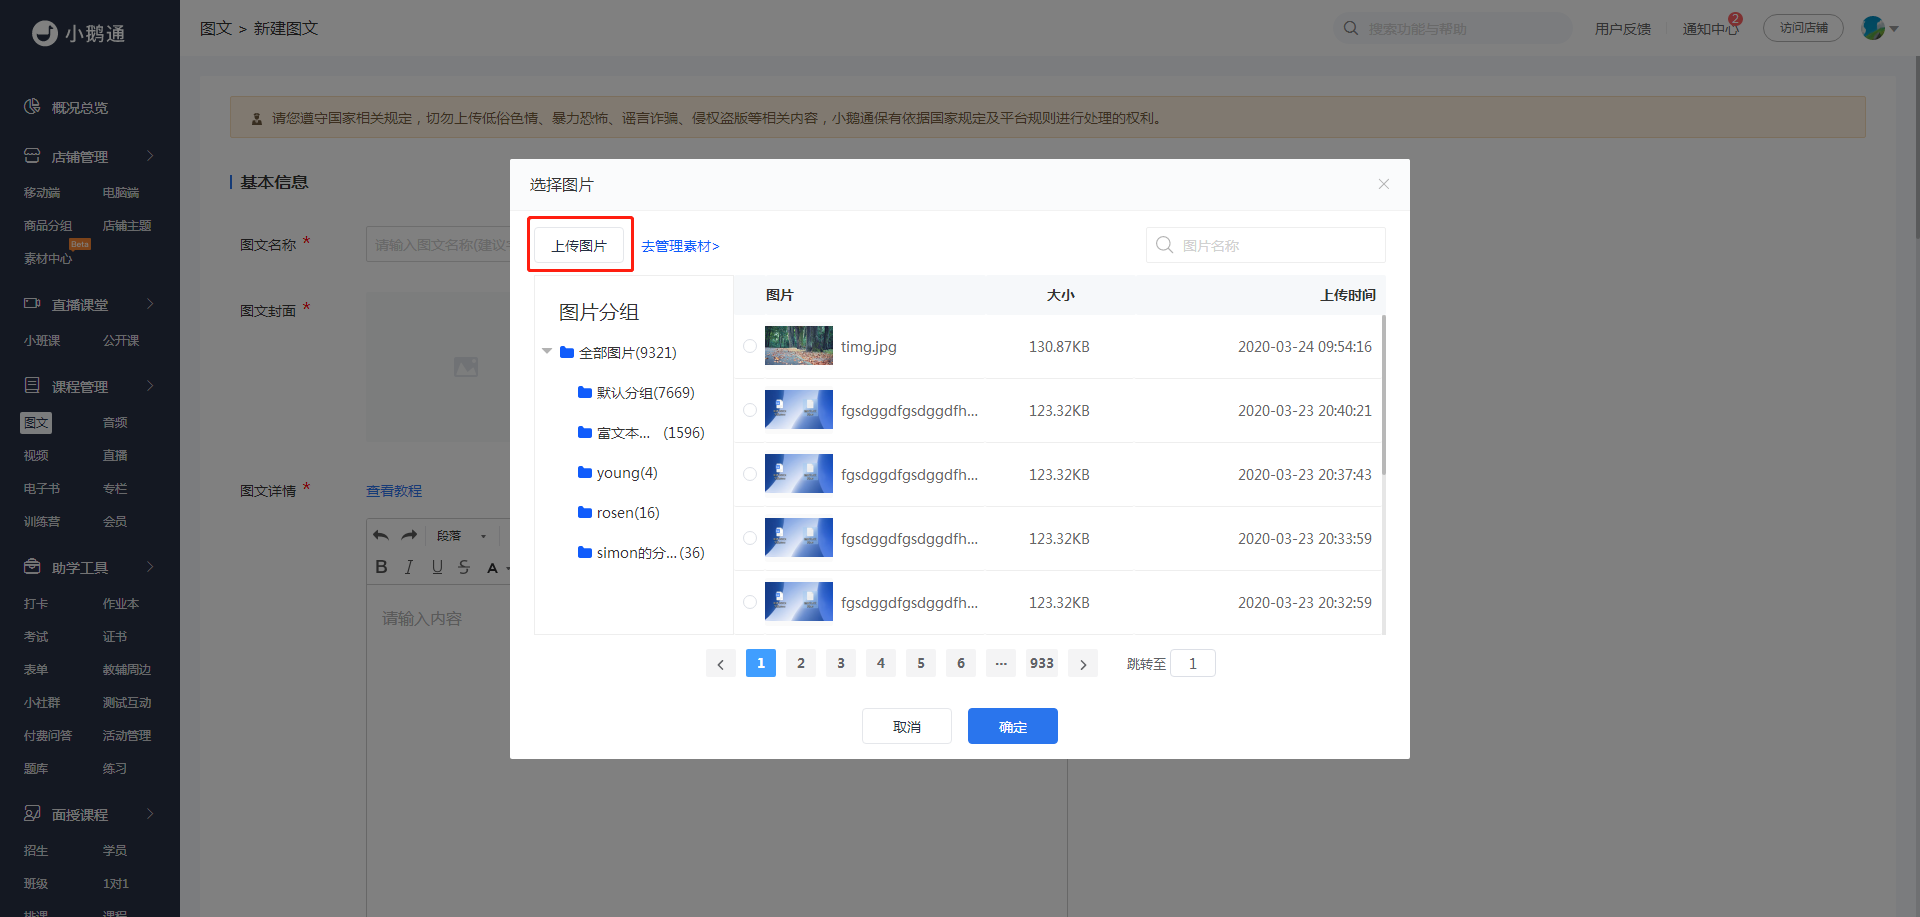
Task: Click the 跳转至 page number input
Action: pos(1193,663)
